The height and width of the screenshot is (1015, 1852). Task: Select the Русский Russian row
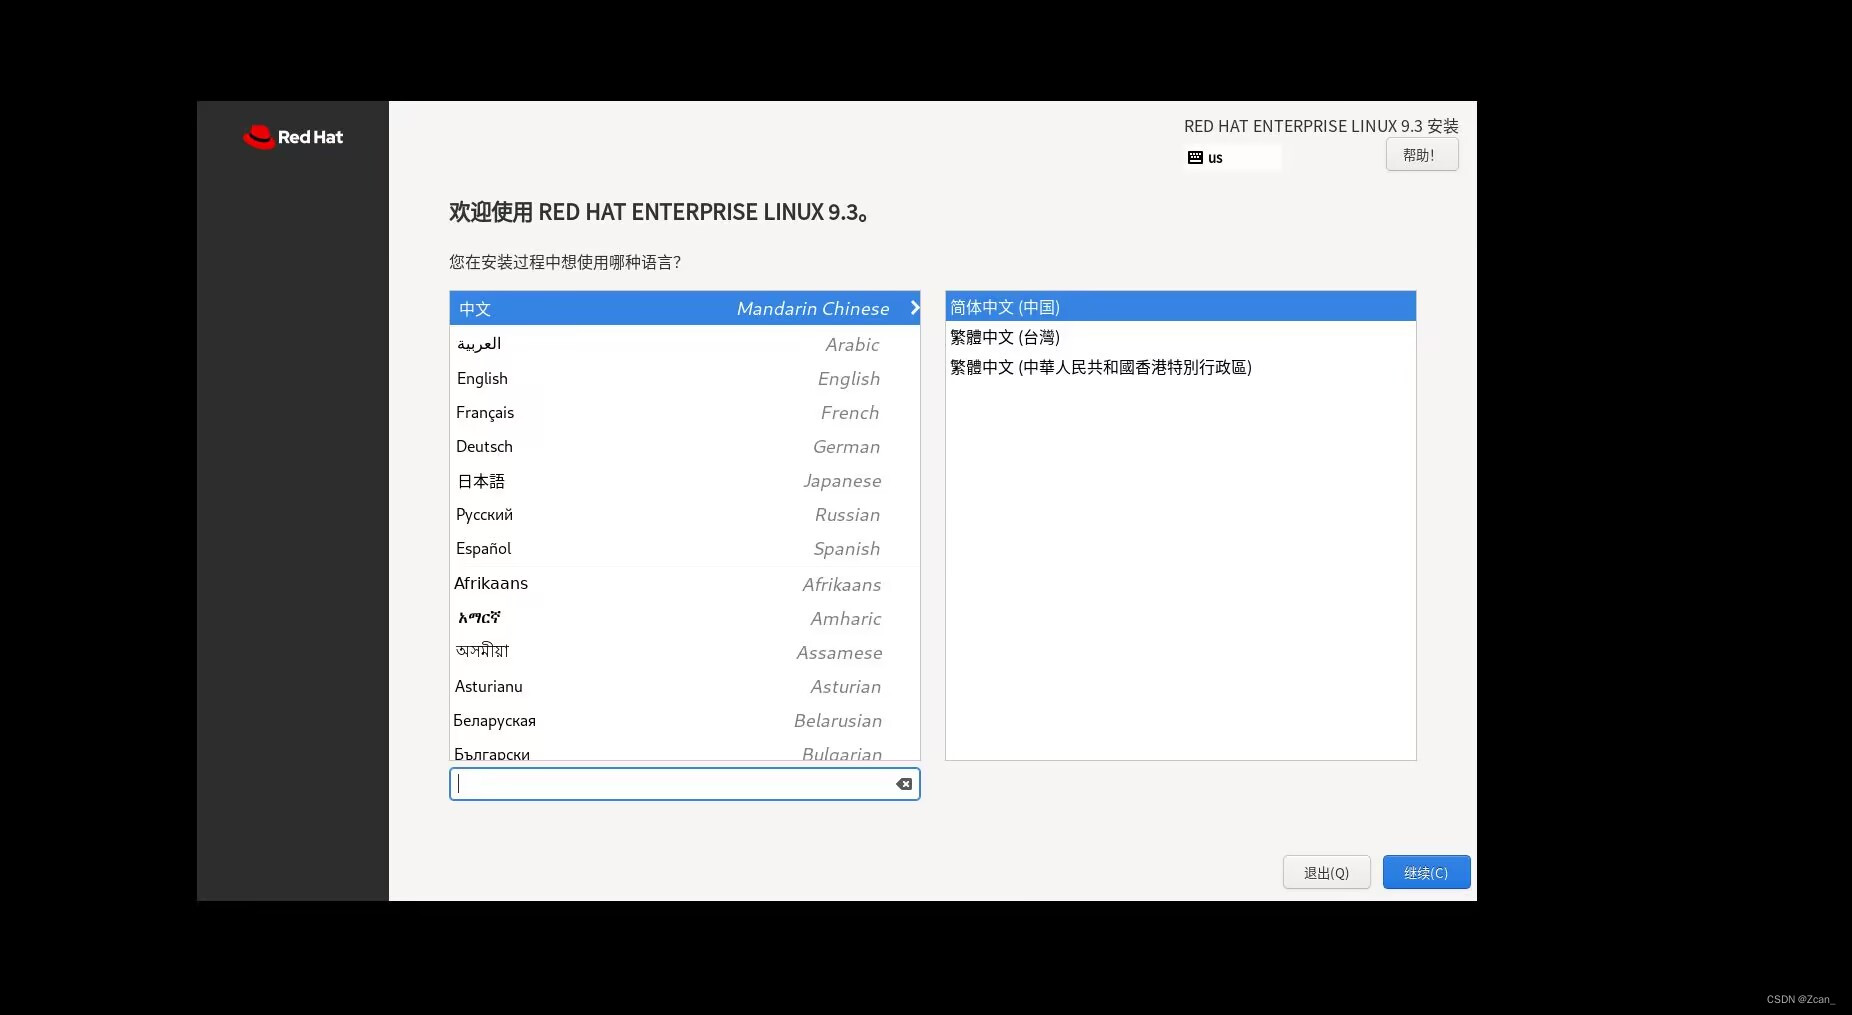[685, 514]
